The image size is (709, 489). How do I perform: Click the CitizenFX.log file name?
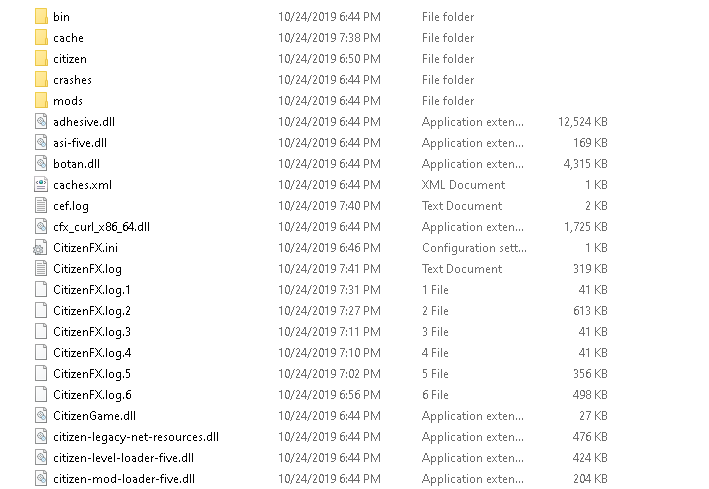(x=87, y=269)
